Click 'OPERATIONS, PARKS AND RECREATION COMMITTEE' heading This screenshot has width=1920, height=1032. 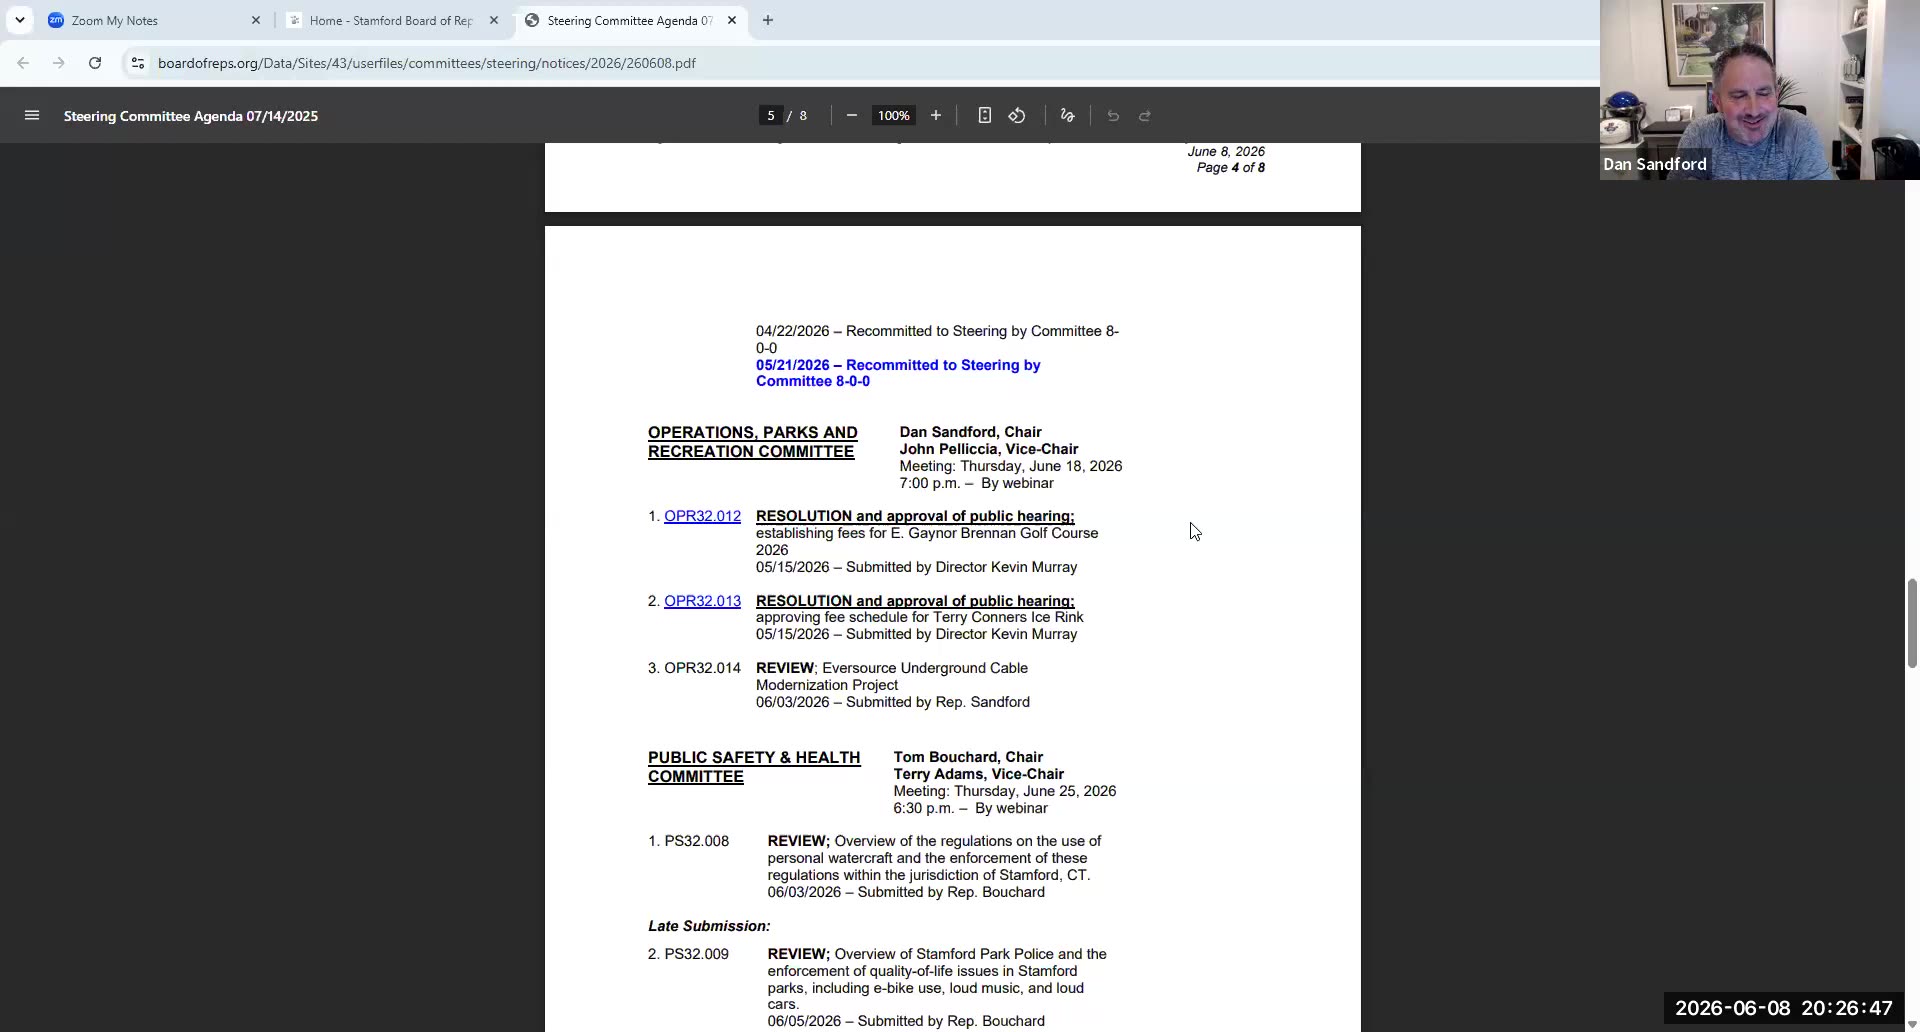[752, 442]
